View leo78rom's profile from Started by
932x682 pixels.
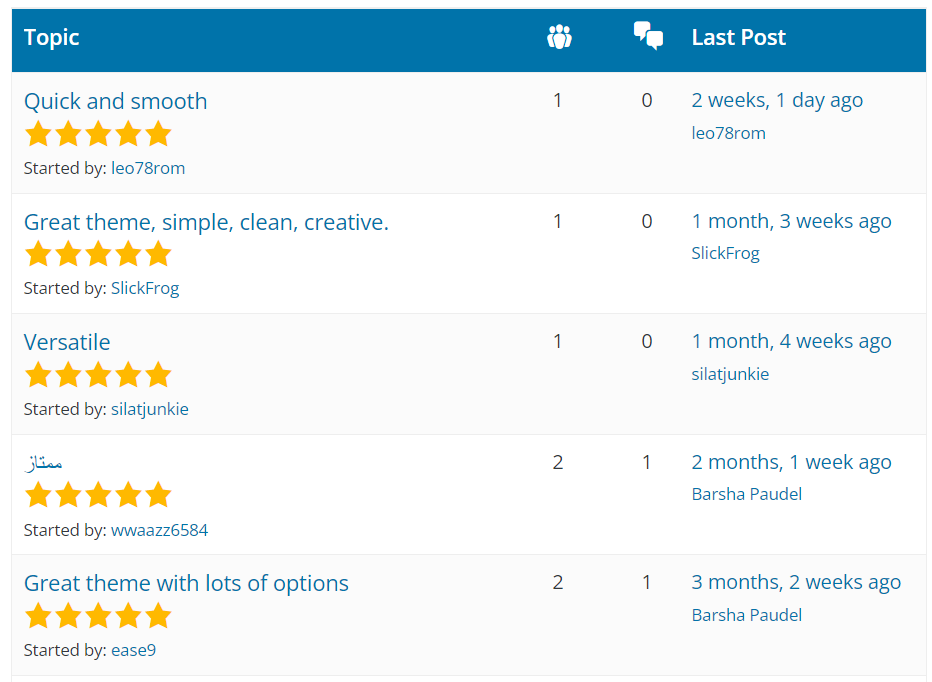(148, 168)
